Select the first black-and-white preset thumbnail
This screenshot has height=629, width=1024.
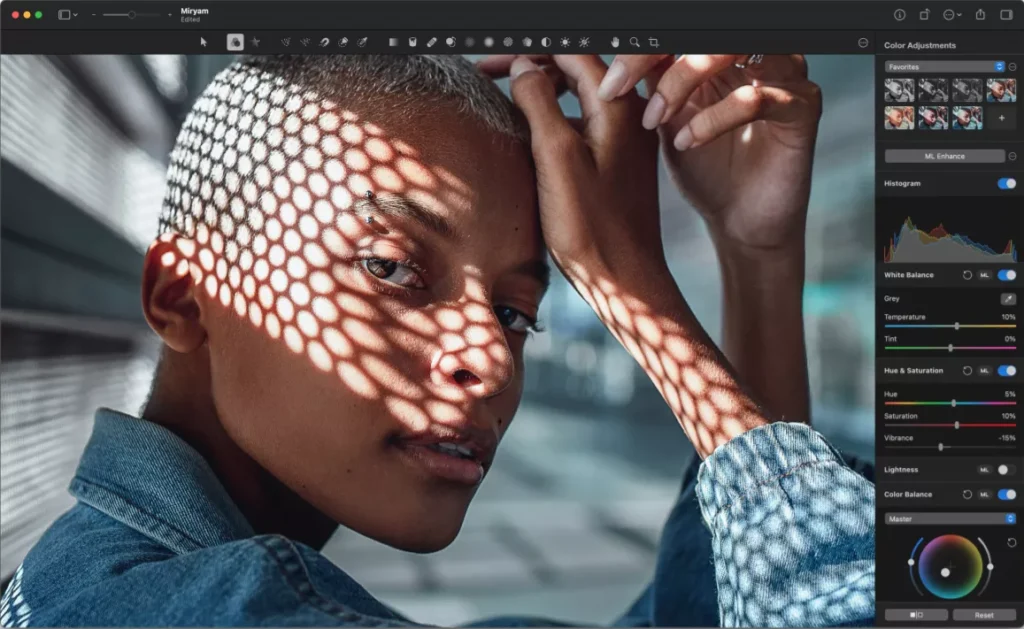tap(899, 91)
